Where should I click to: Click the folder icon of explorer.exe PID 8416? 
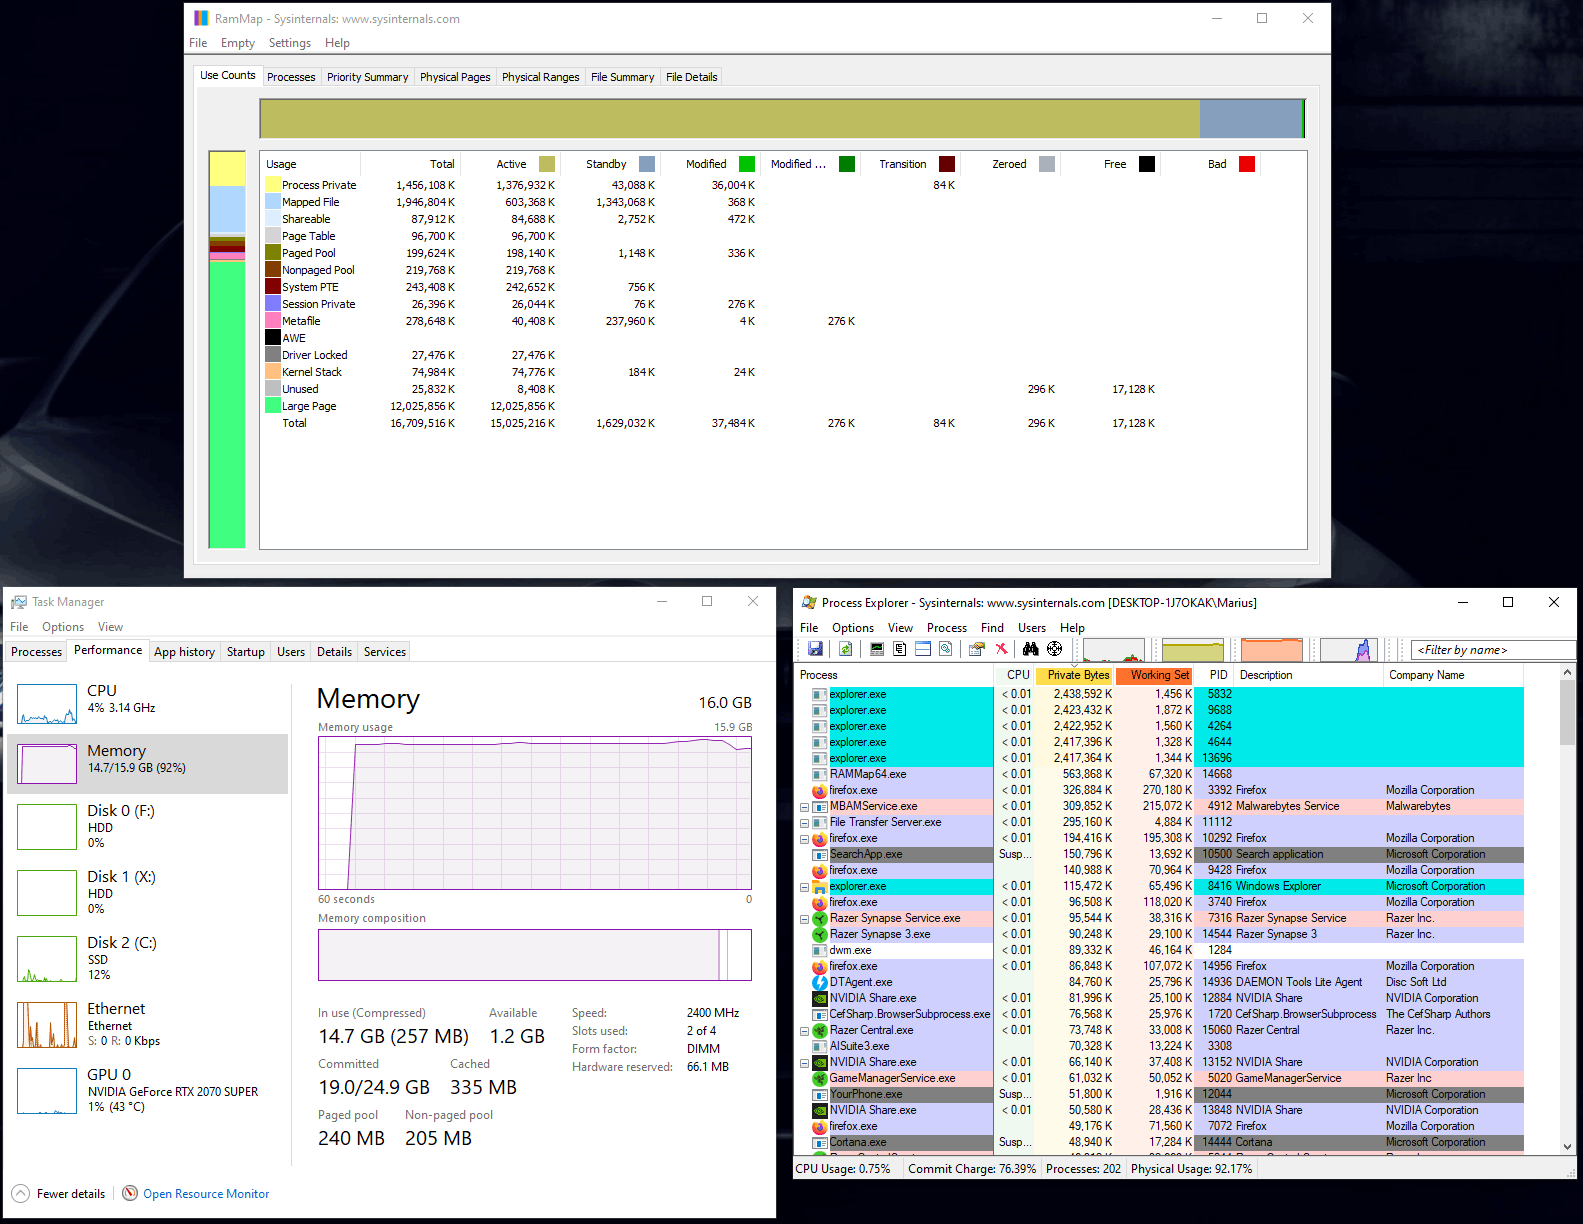pos(819,886)
